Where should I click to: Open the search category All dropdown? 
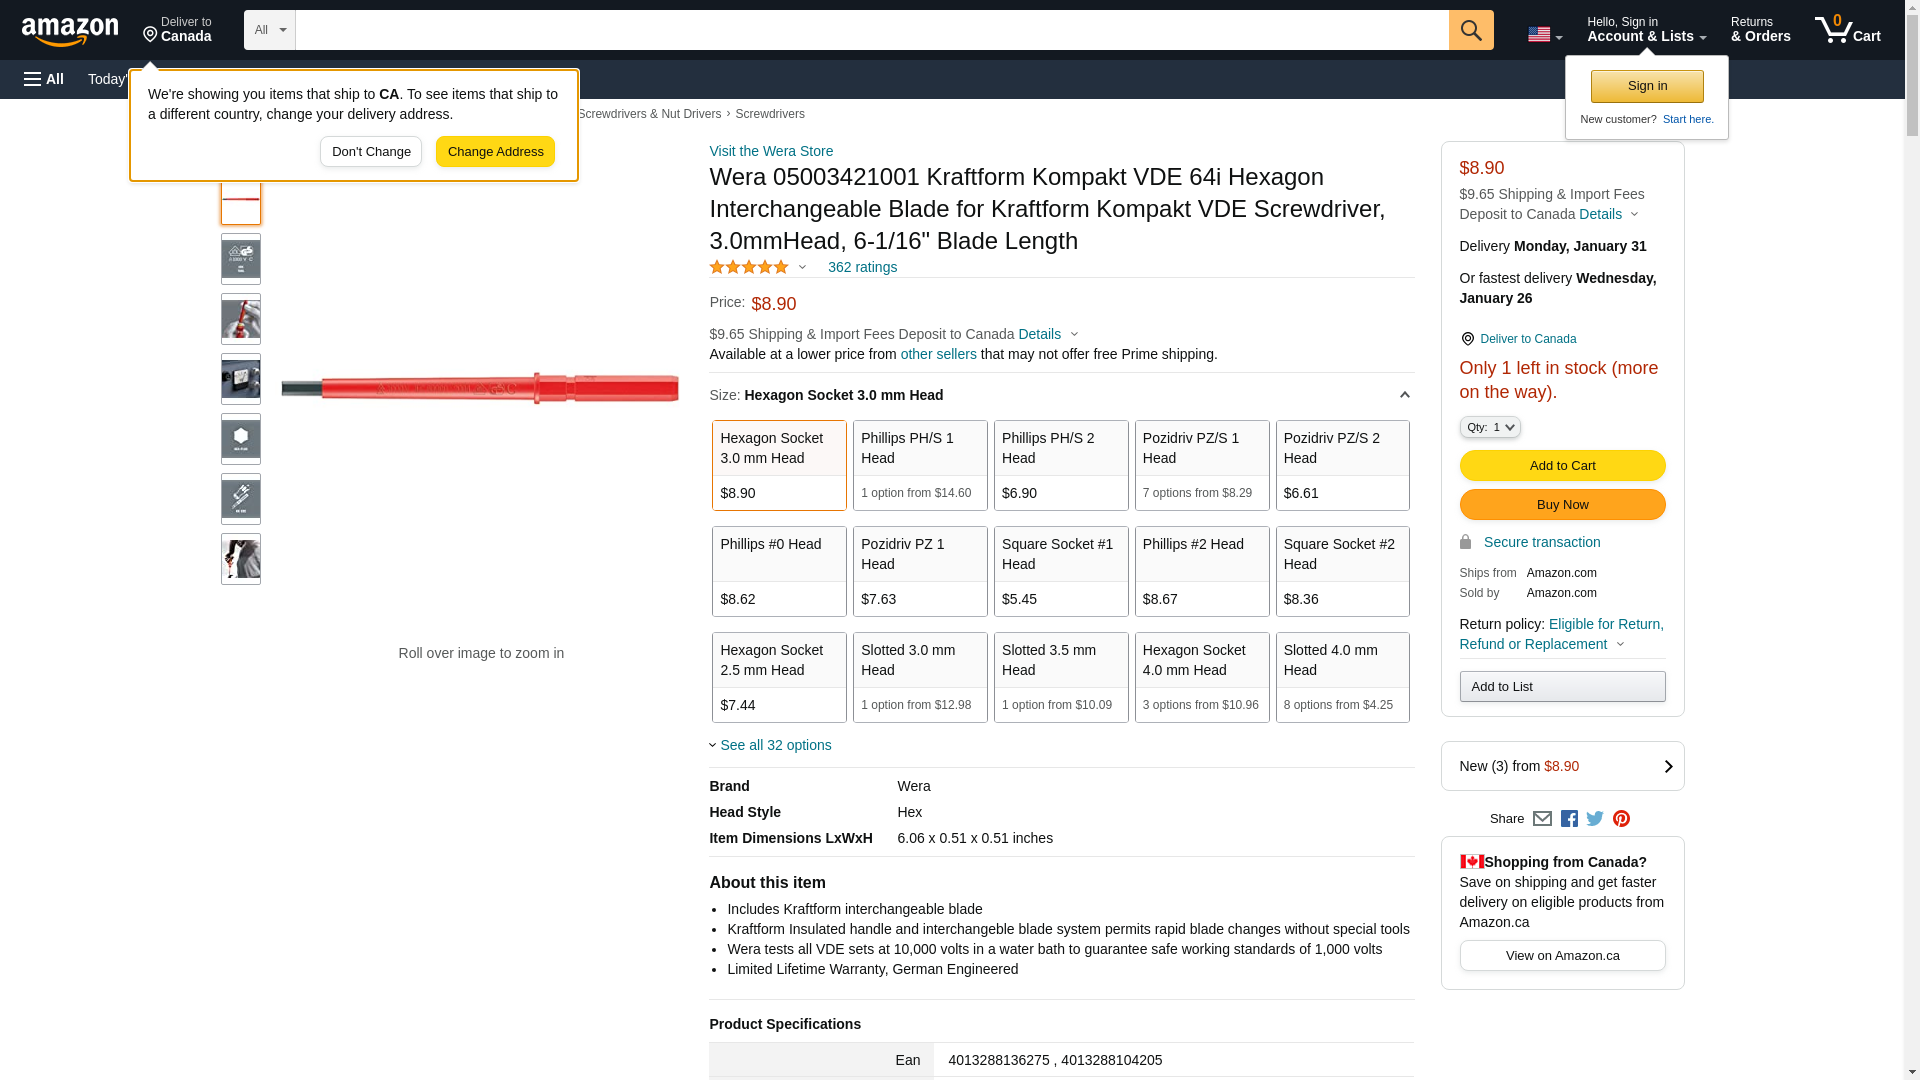pyautogui.click(x=269, y=30)
